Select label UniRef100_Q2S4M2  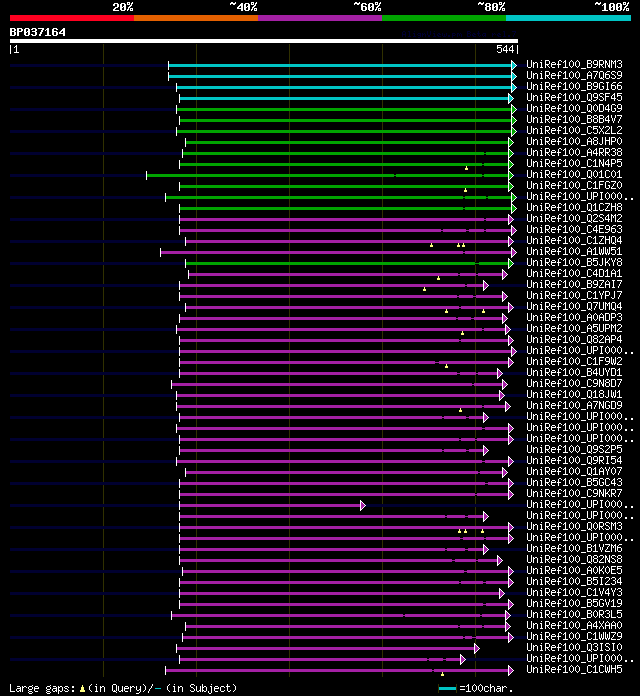(x=574, y=219)
